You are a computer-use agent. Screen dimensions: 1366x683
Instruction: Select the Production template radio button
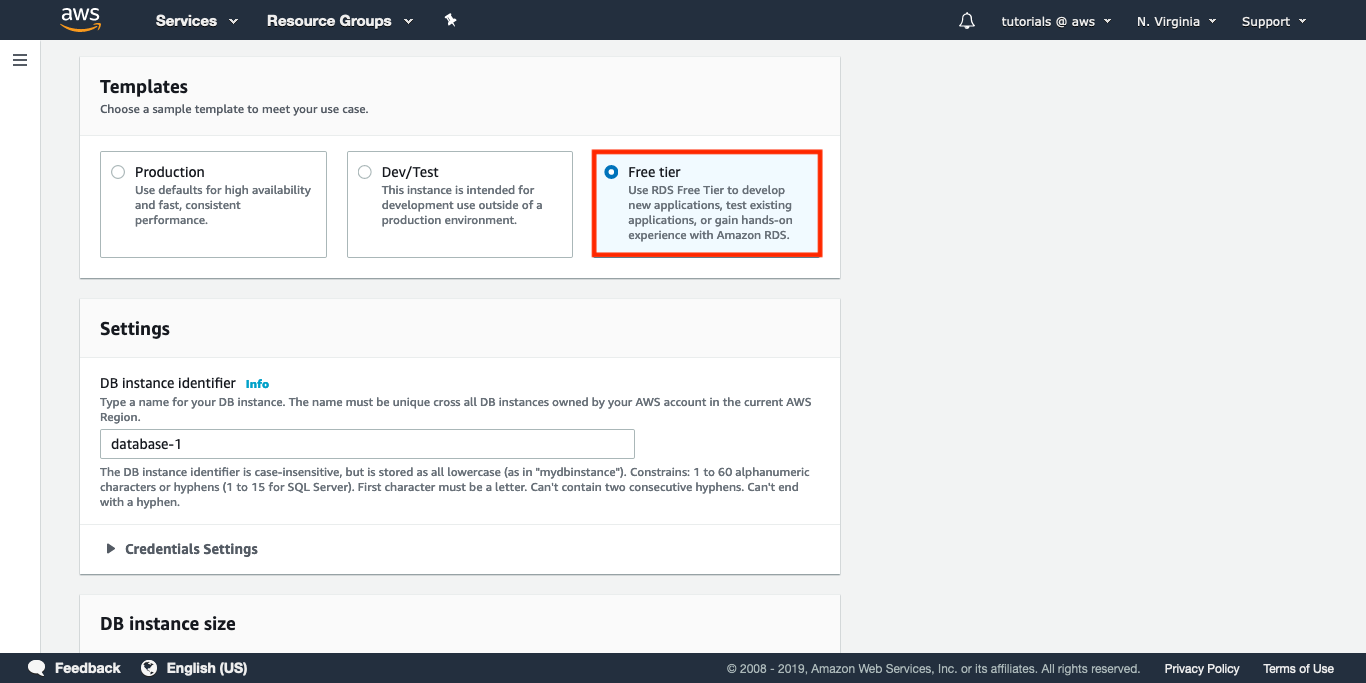(x=119, y=172)
